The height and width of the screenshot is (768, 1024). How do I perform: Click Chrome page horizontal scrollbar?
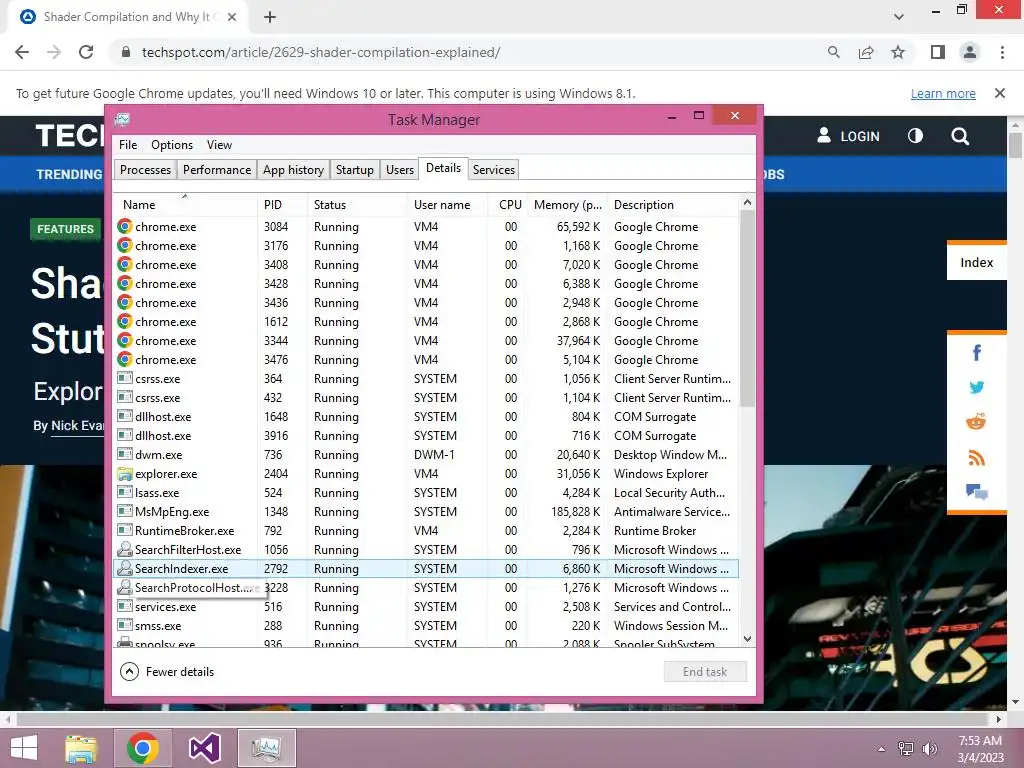[502, 719]
